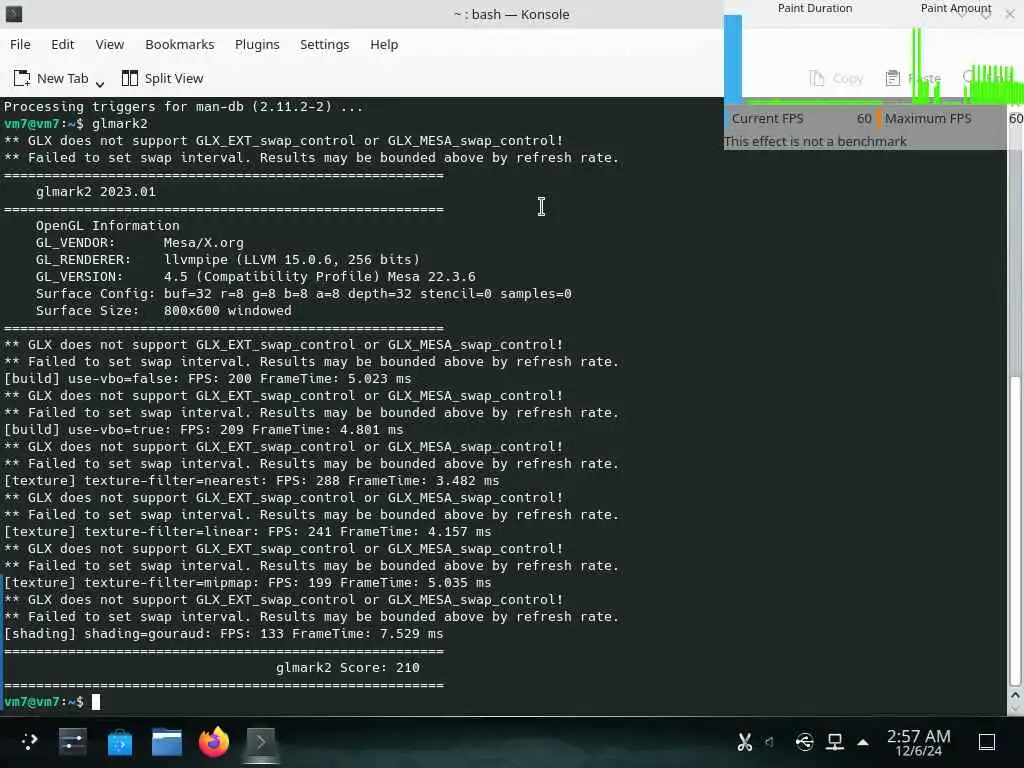
Task: Click the Show Desktop button
Action: [987, 742]
